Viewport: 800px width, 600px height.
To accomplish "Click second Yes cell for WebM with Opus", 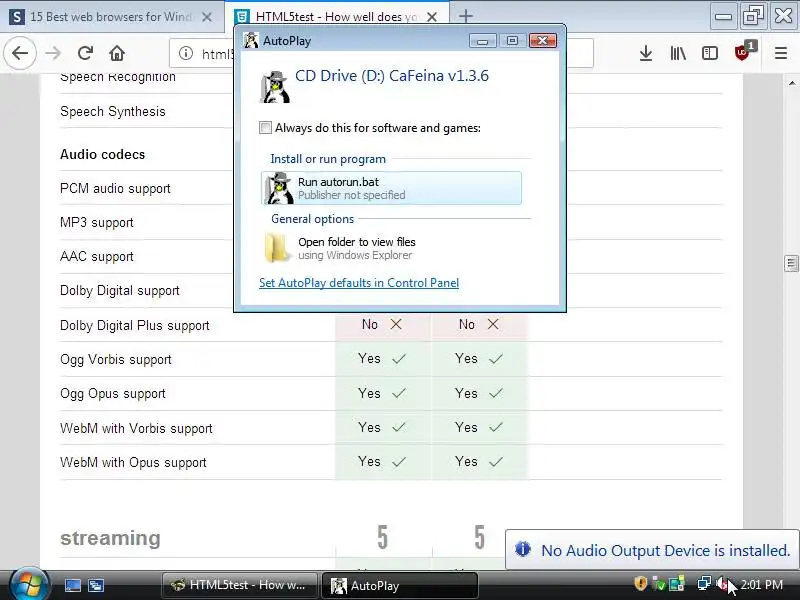I will 480,462.
